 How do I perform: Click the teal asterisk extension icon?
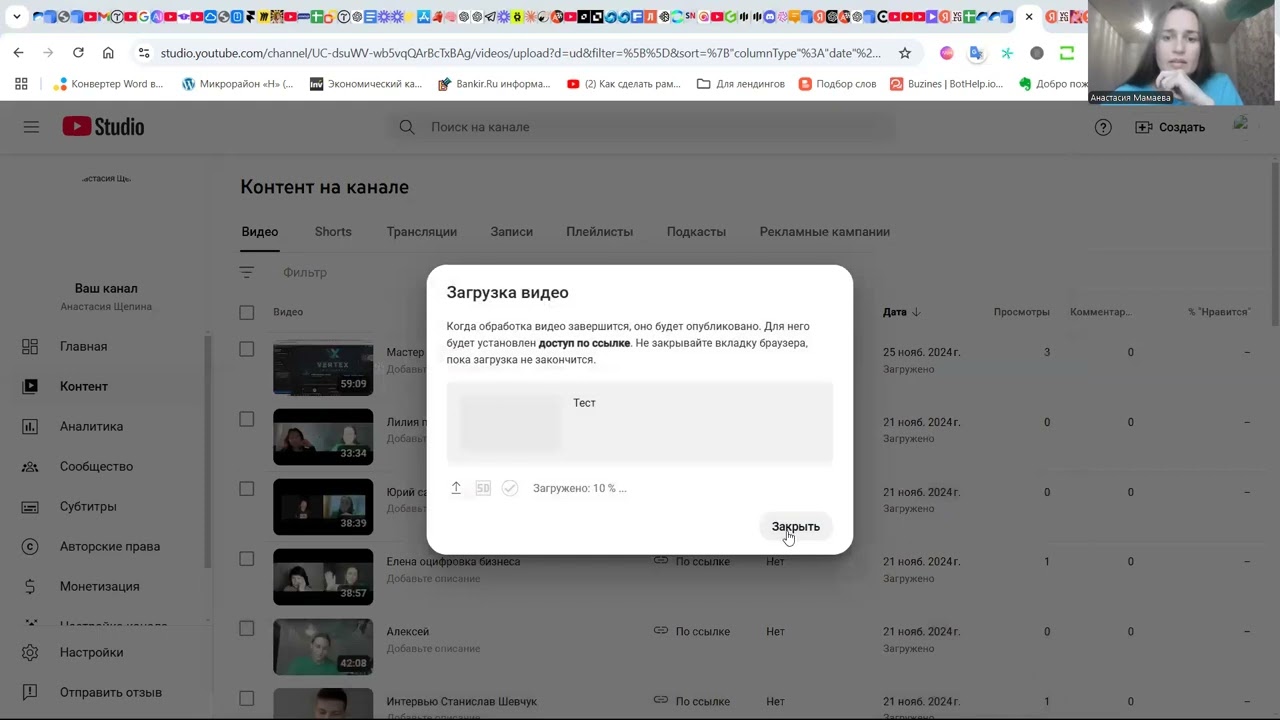click(1007, 53)
